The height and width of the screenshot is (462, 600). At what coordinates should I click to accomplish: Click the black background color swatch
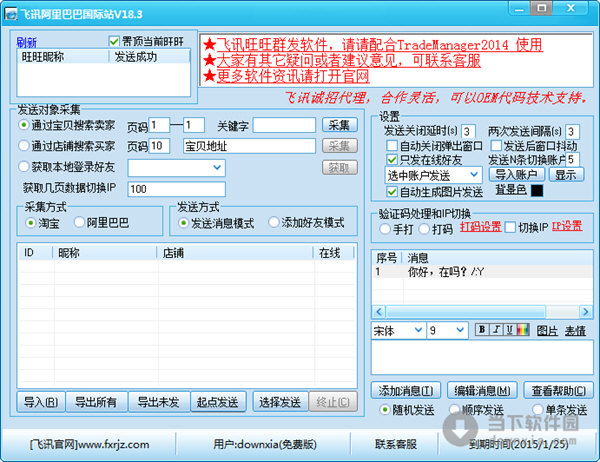click(x=537, y=190)
